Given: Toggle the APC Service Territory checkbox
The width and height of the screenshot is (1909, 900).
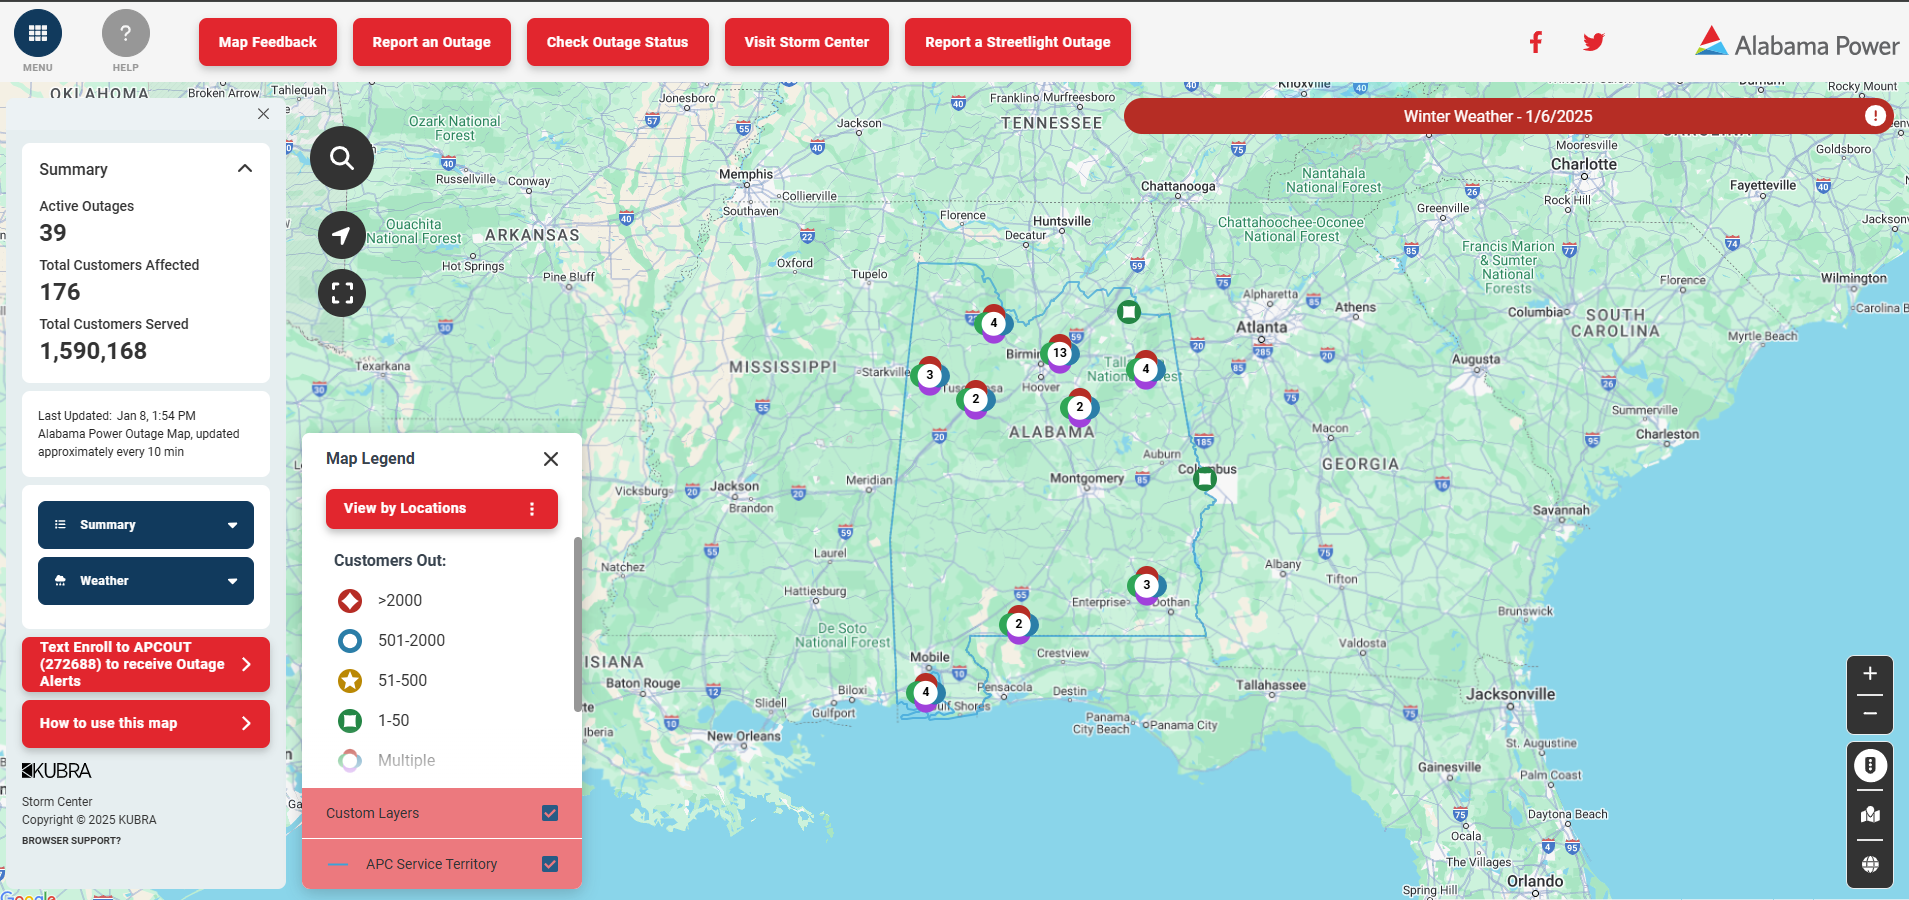Looking at the screenshot, I should tap(550, 864).
